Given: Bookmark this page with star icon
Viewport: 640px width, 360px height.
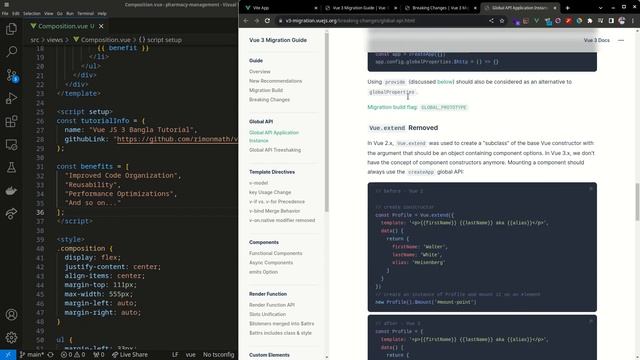Looking at the screenshot, I should click(502, 20).
